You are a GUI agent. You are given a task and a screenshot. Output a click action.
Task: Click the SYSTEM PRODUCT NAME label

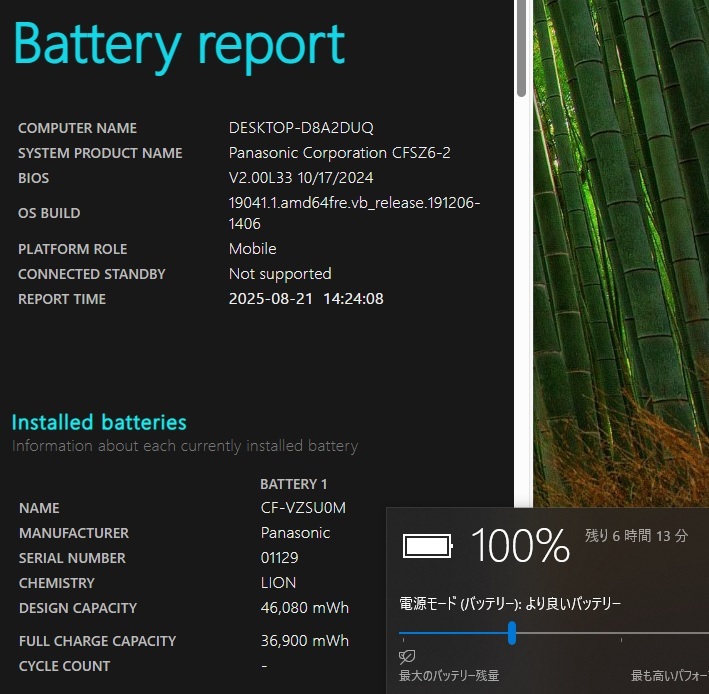point(100,153)
